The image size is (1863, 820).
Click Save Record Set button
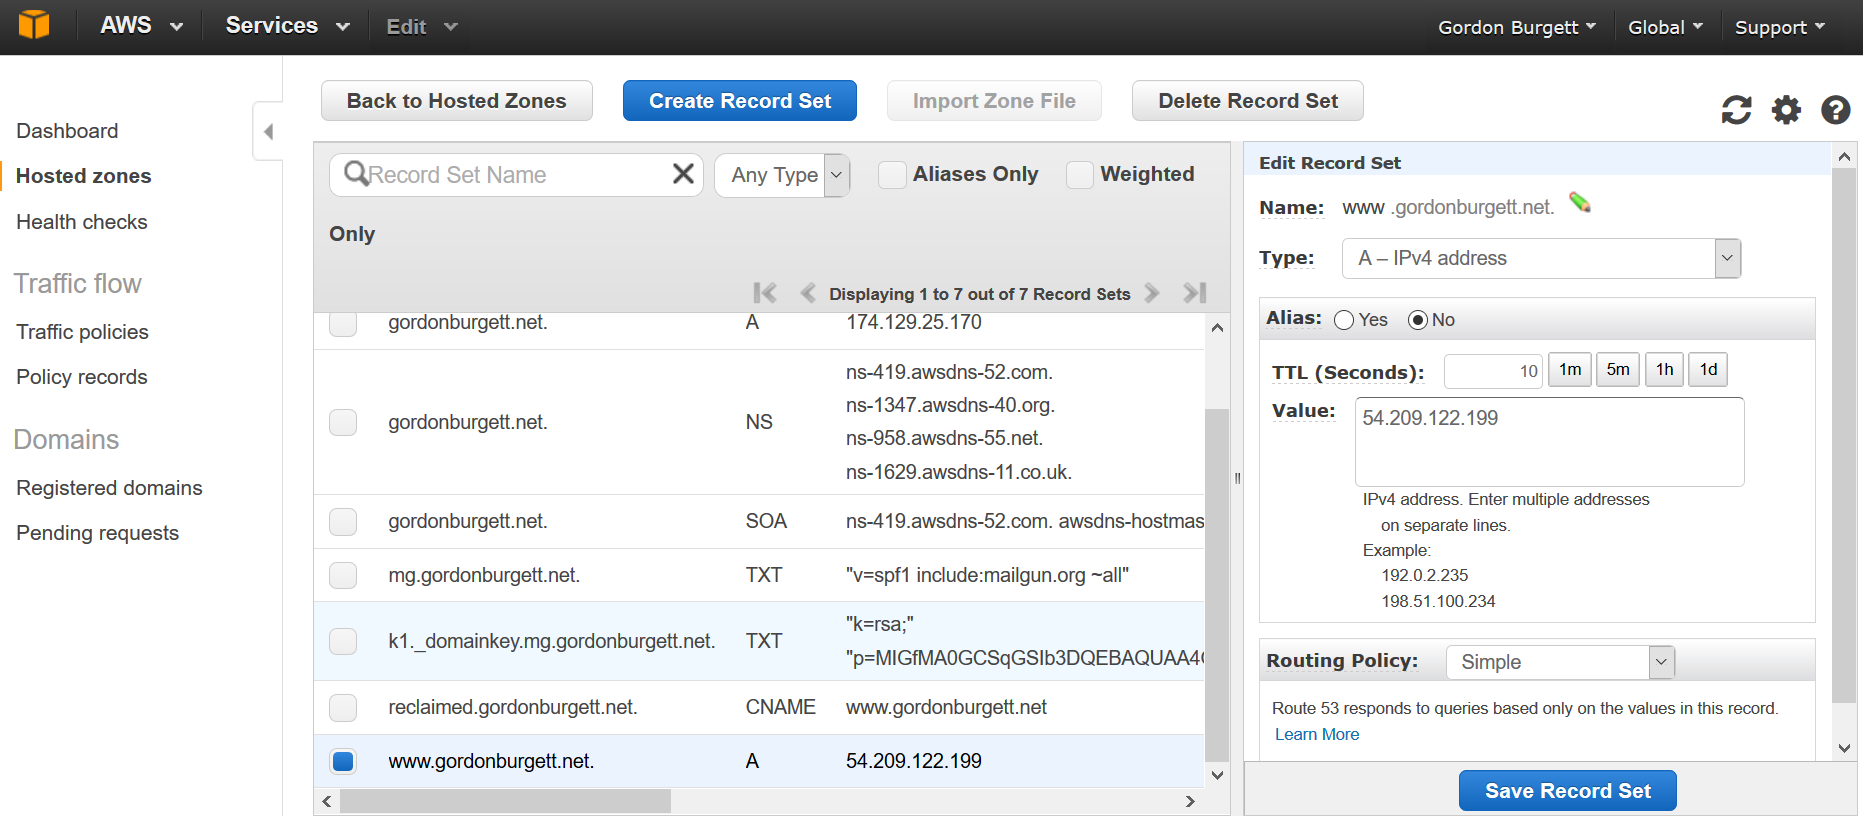1568,791
